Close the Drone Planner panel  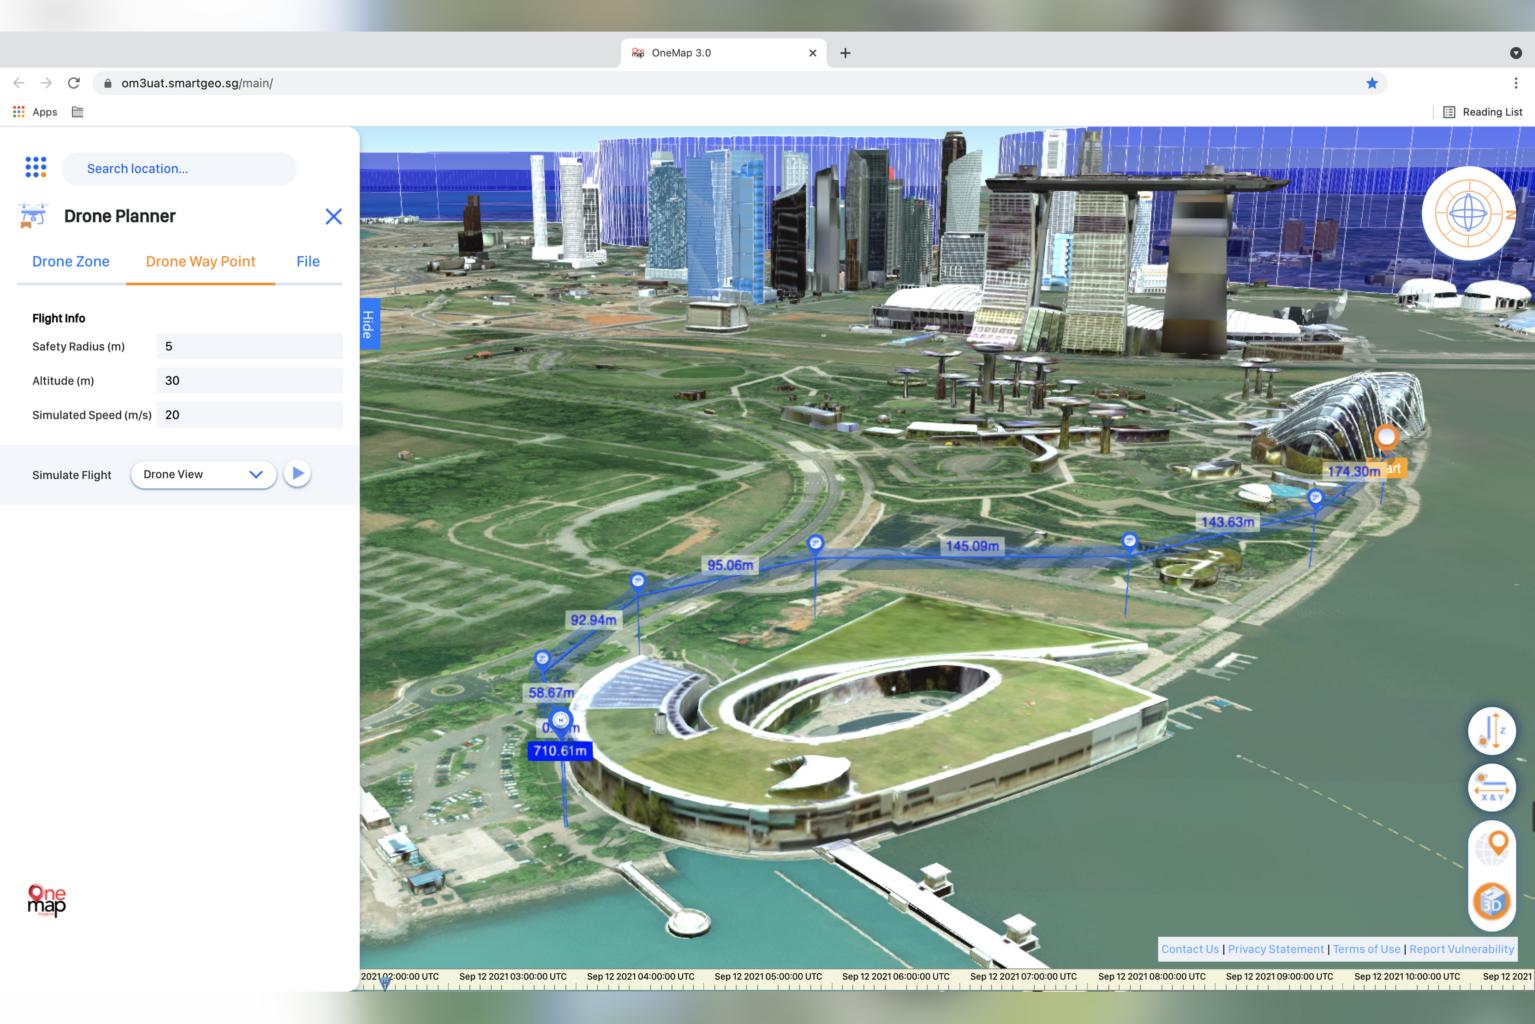click(333, 217)
